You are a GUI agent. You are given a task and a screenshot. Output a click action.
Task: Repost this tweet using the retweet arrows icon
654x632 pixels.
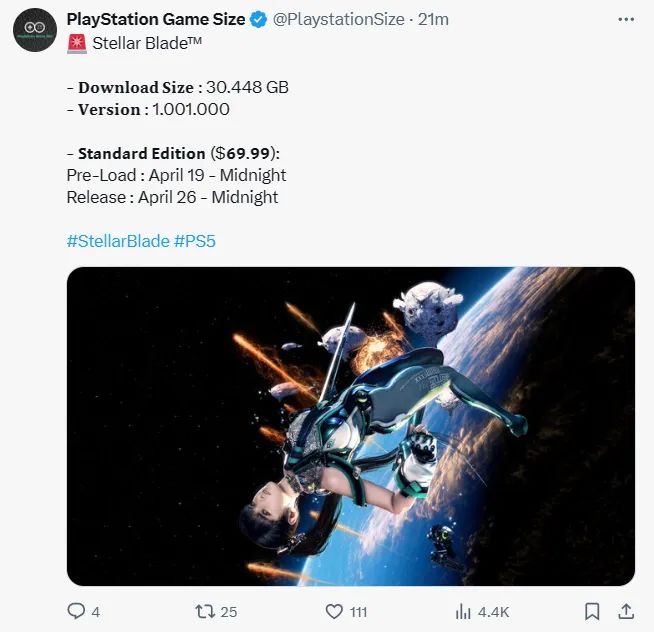pos(206,611)
